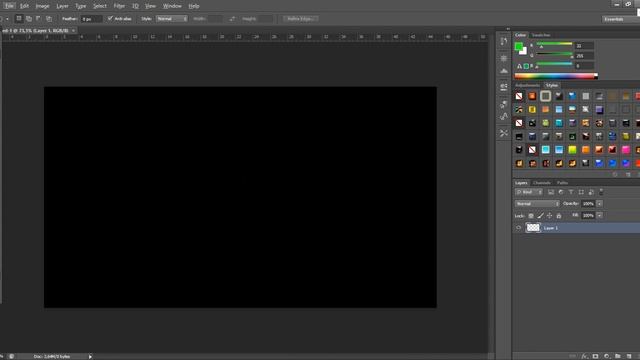640x360 pixels.
Task: Open the Window menu
Action: click(x=172, y=6)
